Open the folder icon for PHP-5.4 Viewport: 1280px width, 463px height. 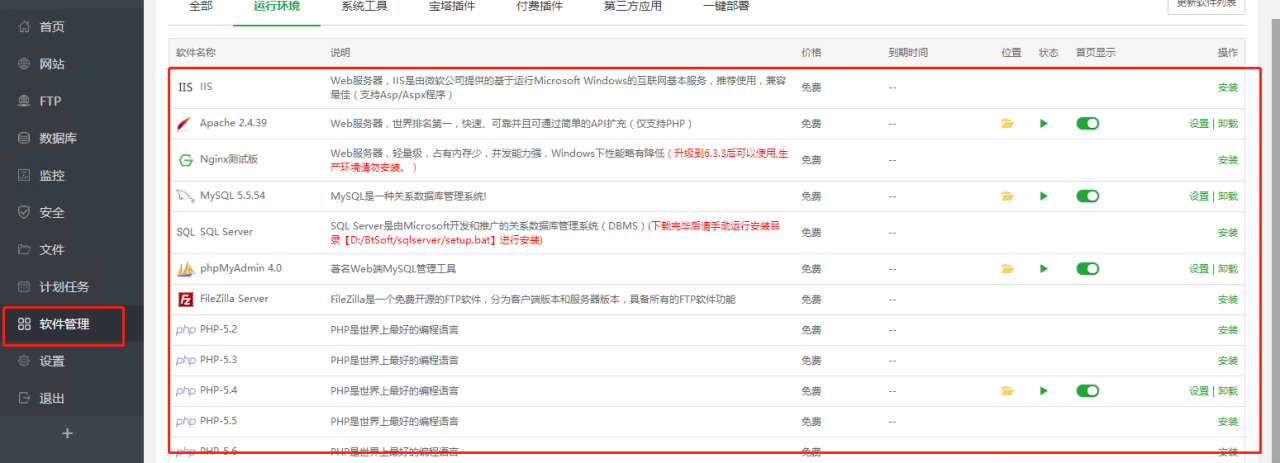pyautogui.click(x=1007, y=391)
